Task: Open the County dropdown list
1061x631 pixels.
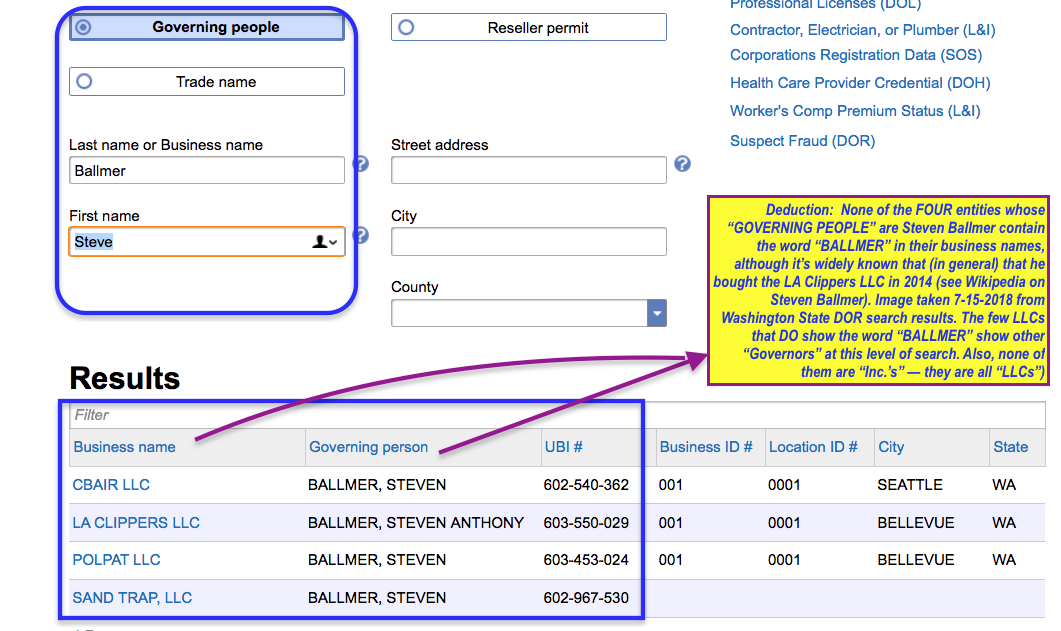Action: [656, 314]
